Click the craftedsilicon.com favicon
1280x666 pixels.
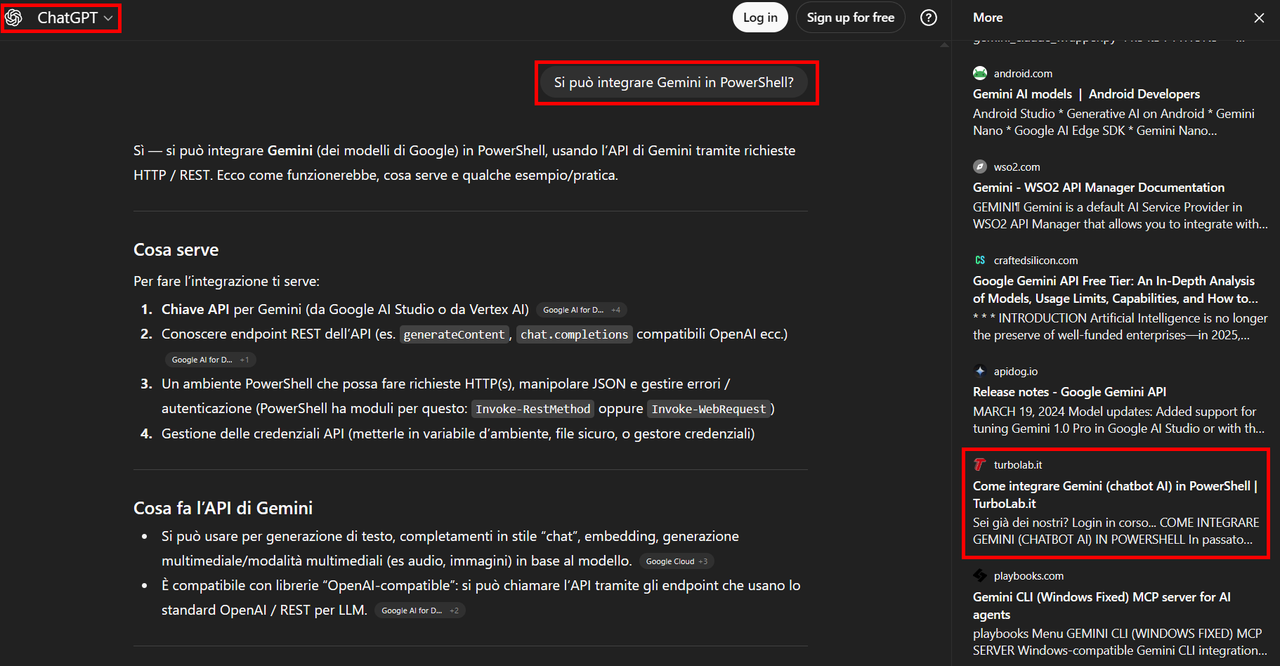[x=980, y=260]
